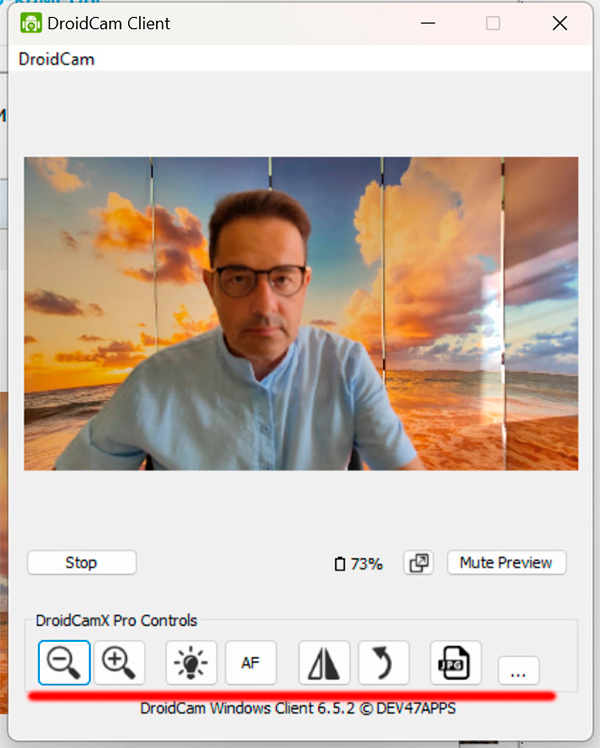Click the DroidCam Windows Client 6.5.2 footer

tap(298, 708)
